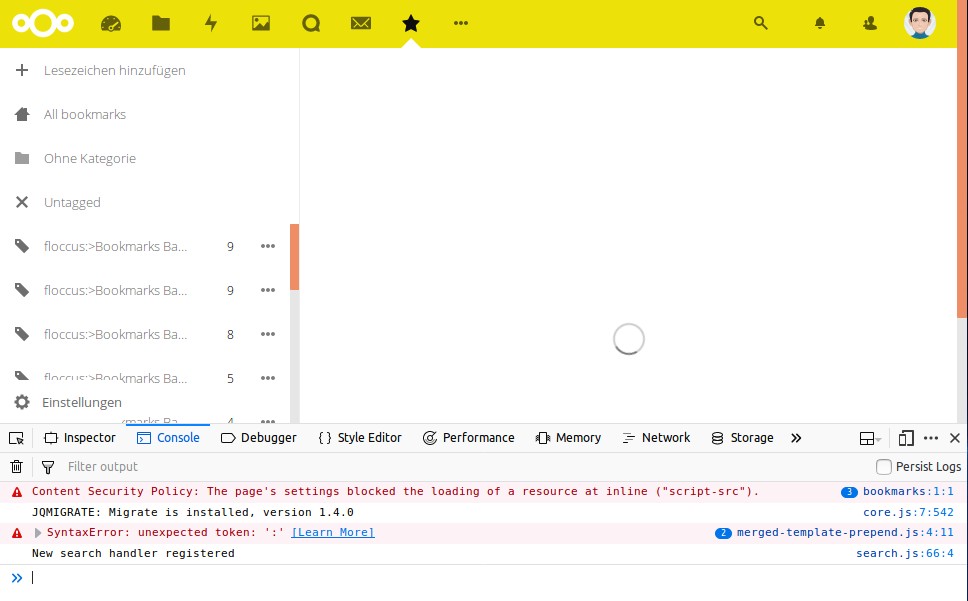Open the more apps menu with three dots
The image size is (968, 601).
[x=460, y=22]
